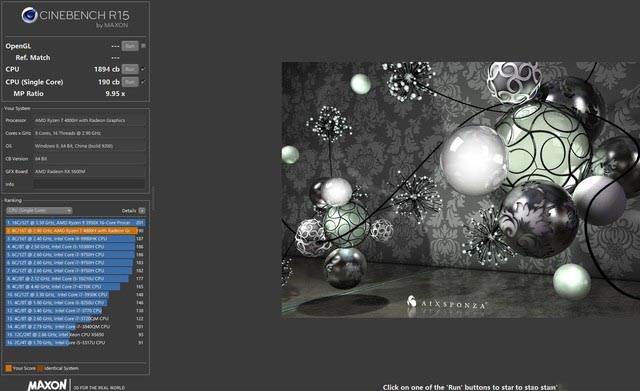Select the GFX Board field showing AMD Radeon
Screen dimensions: 640x391
click(89, 171)
